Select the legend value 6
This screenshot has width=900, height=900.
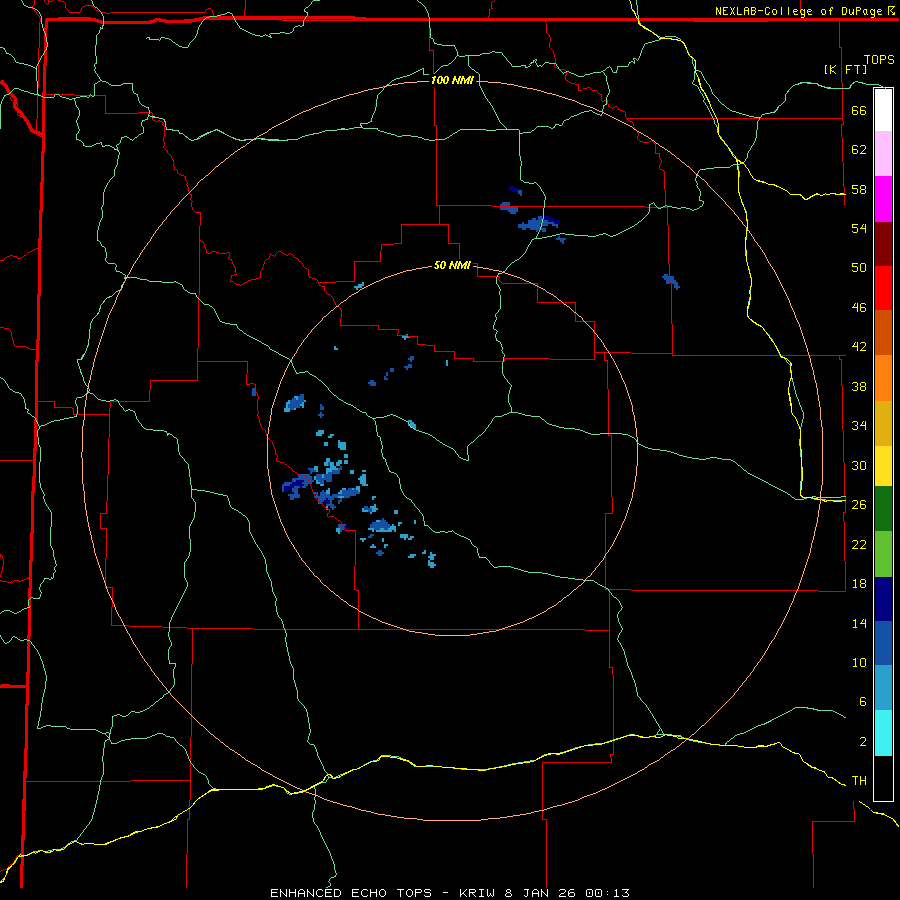coord(862,701)
